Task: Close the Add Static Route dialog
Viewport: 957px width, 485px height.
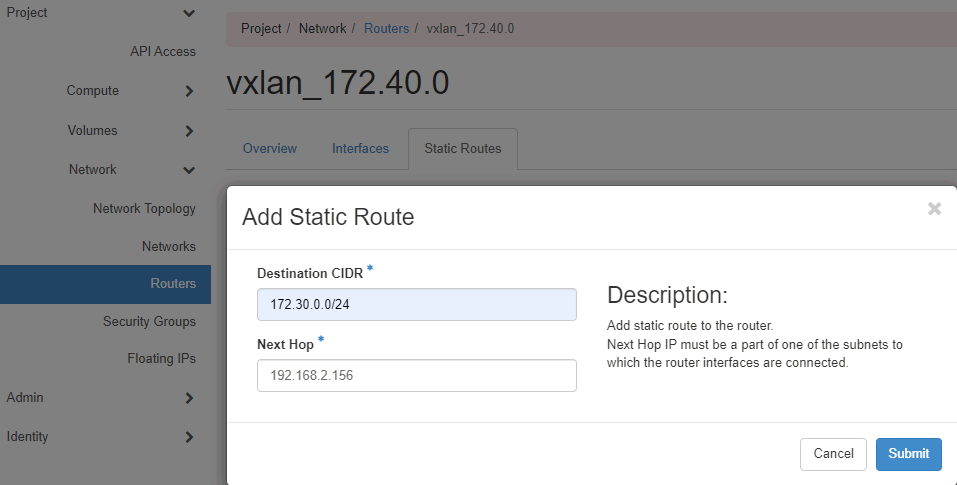Action: 934,208
